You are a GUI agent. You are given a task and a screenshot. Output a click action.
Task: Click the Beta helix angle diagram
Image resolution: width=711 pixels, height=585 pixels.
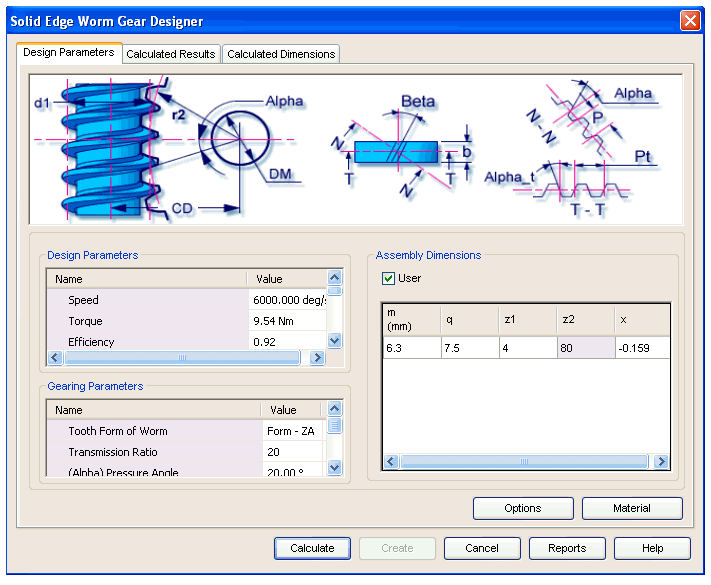[400, 148]
